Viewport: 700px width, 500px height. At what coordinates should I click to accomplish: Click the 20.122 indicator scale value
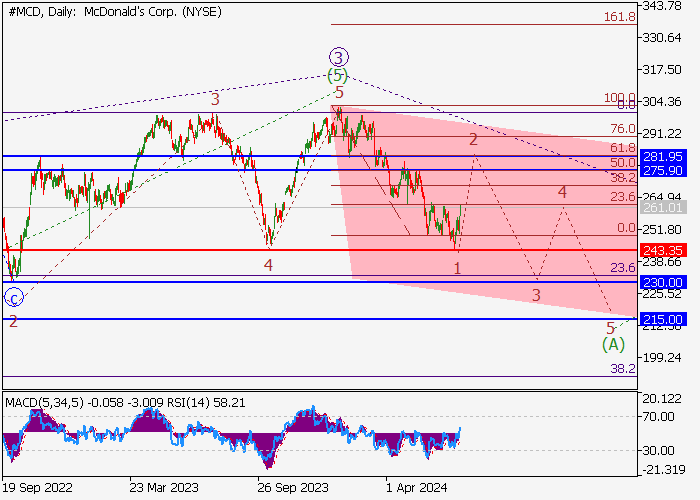[662, 399]
